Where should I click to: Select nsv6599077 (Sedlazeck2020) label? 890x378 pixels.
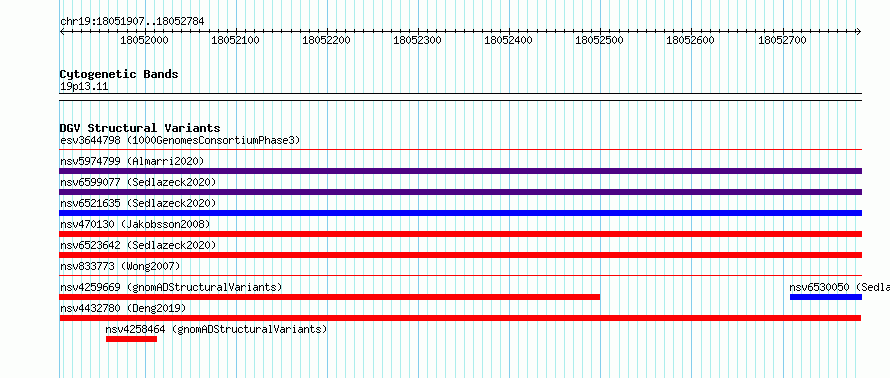(x=138, y=182)
